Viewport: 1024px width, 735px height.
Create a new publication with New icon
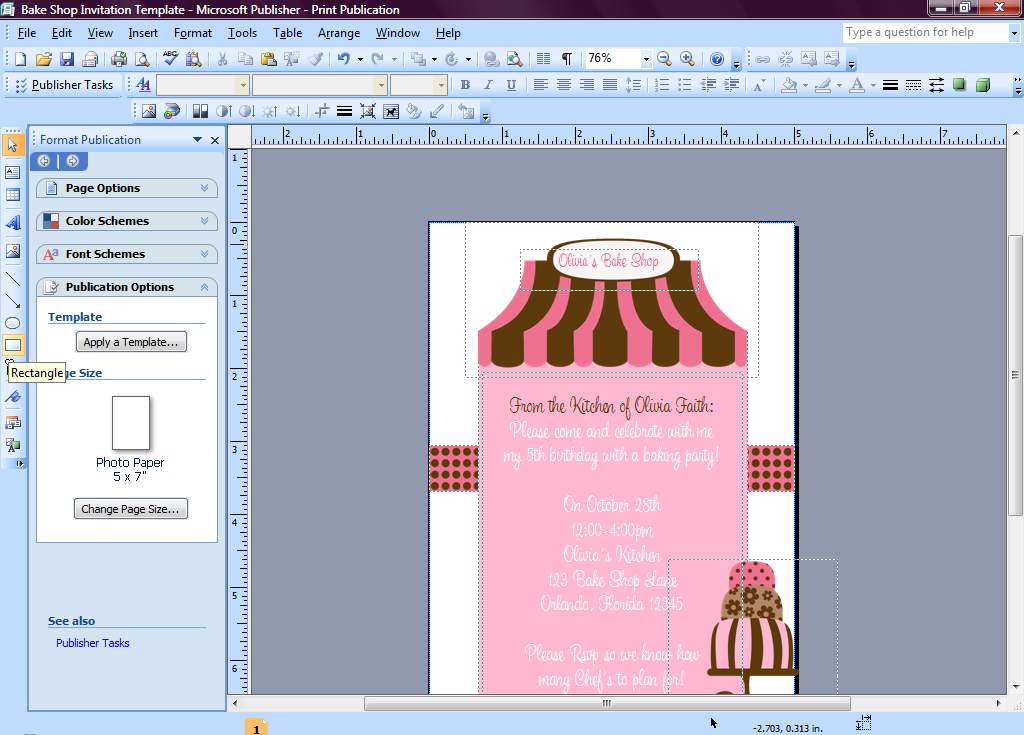coord(20,59)
